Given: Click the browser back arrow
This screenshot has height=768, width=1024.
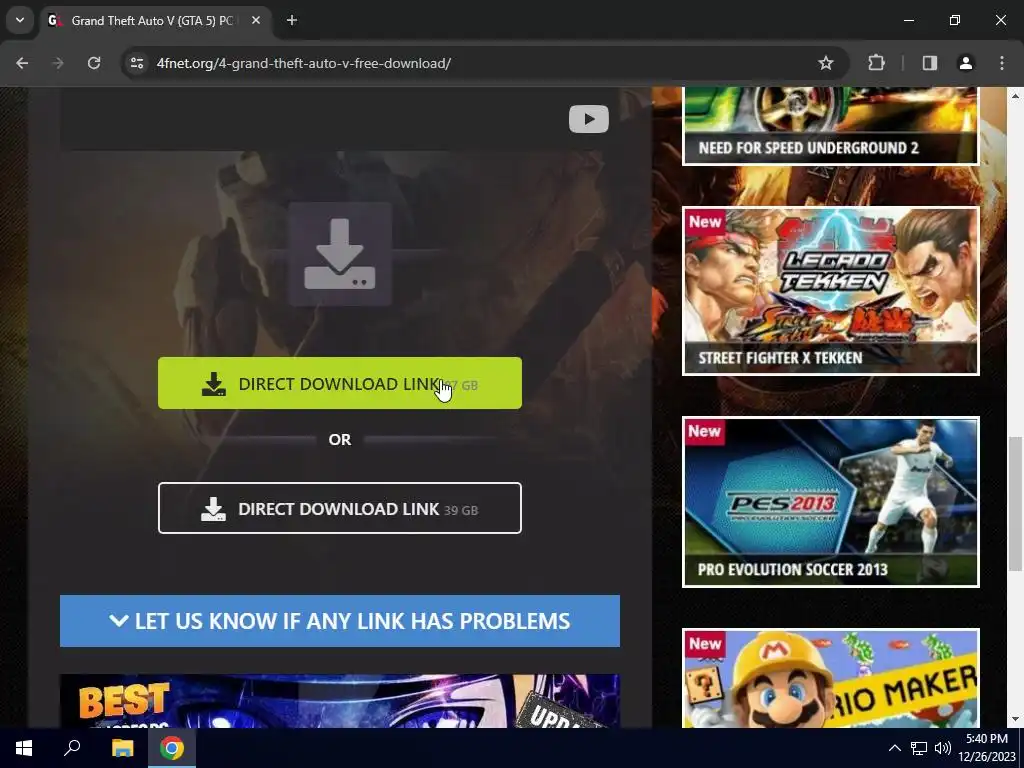Looking at the screenshot, I should click(x=22, y=63).
